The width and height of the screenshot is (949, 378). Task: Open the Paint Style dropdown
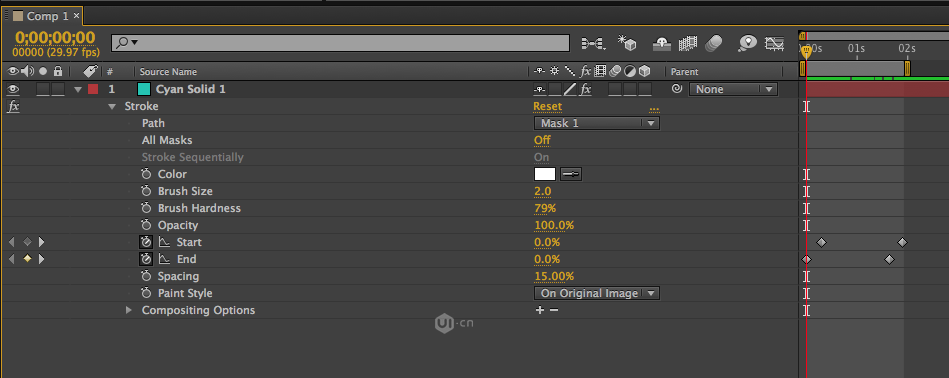click(x=597, y=293)
